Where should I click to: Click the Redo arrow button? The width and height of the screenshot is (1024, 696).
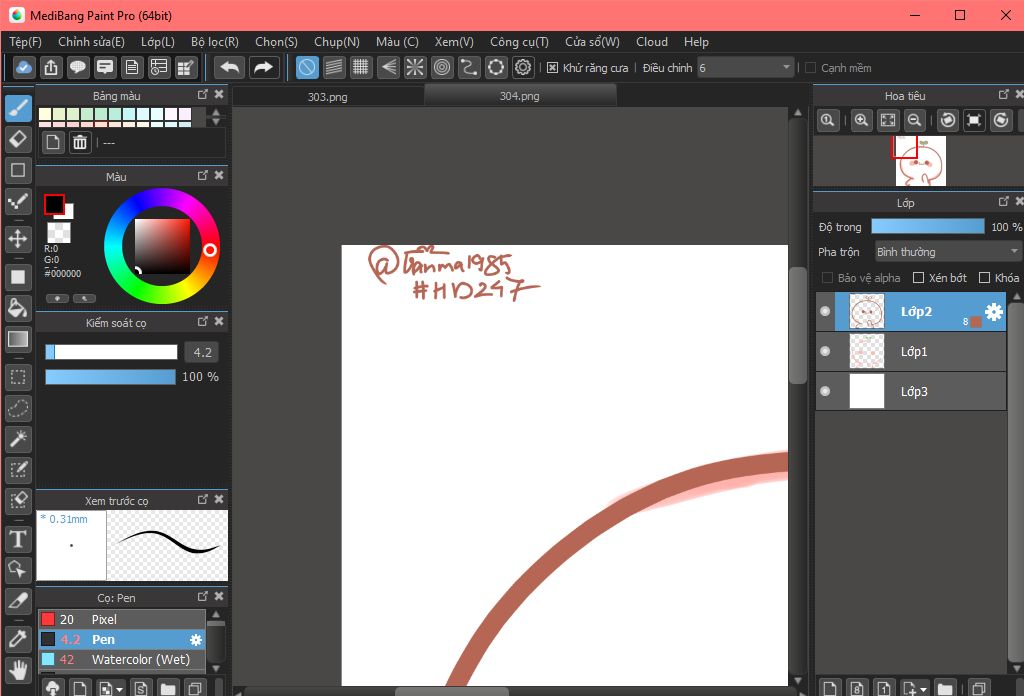263,67
